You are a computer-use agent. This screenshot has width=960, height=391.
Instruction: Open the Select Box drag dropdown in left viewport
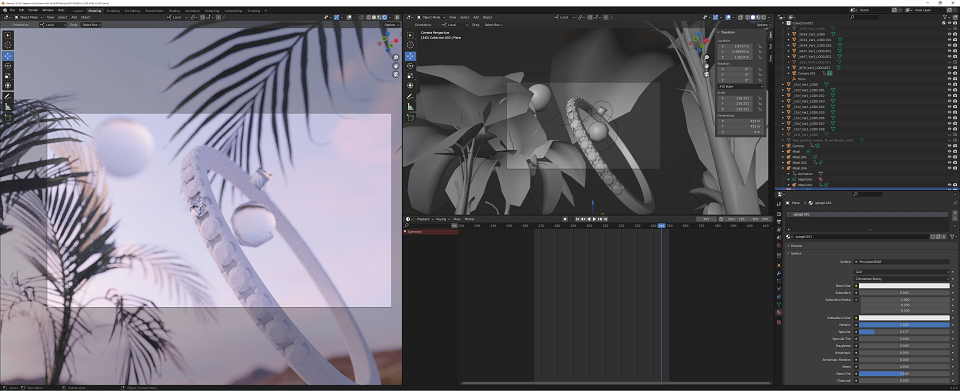(x=91, y=24)
